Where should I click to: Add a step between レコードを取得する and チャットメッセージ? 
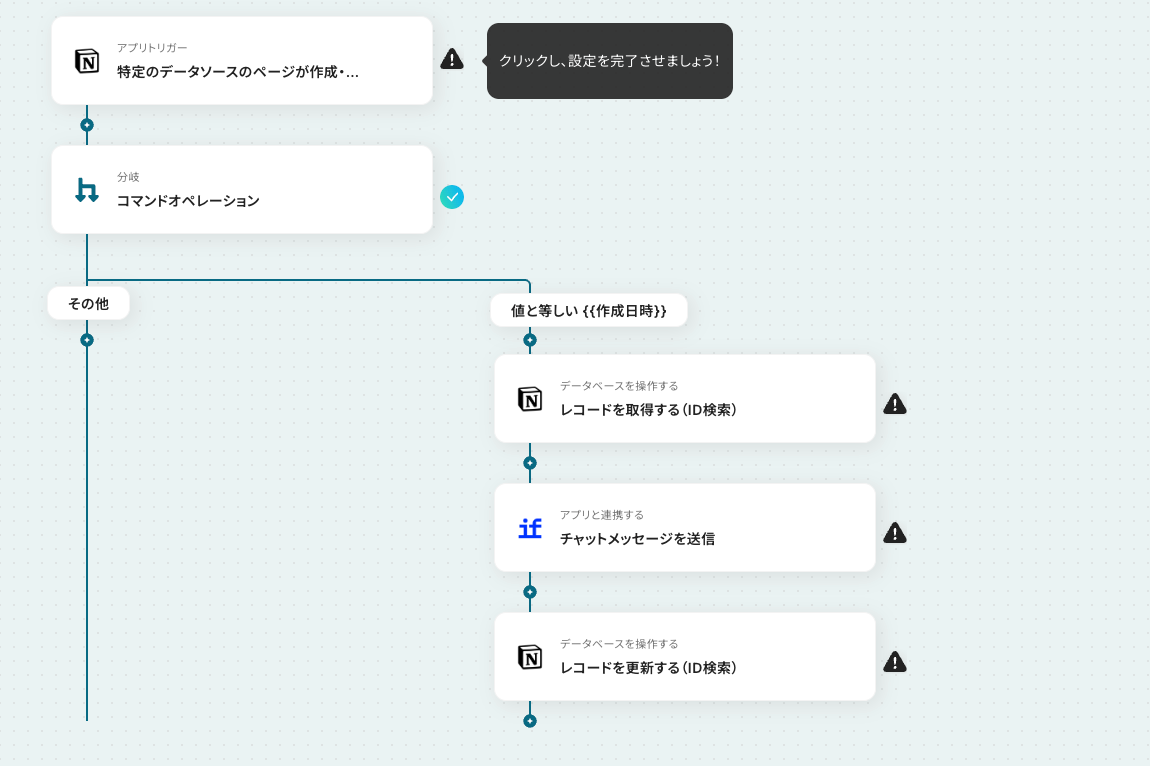(x=530, y=463)
